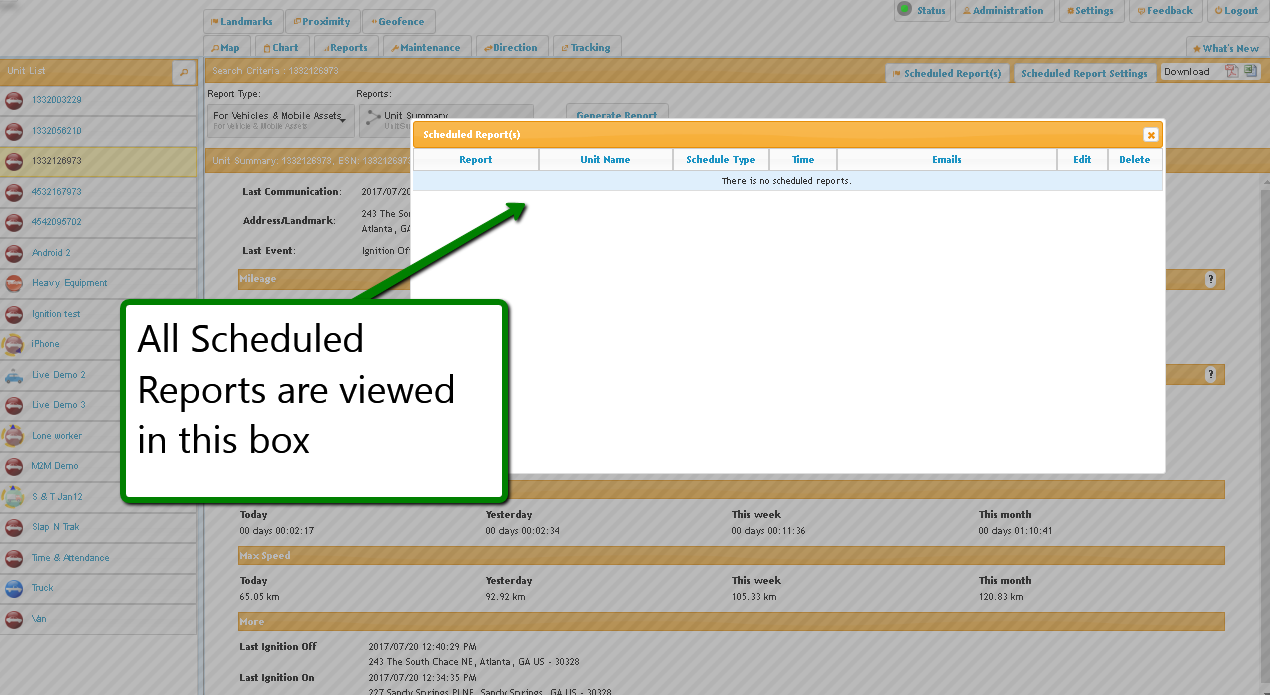Select unit 4532167973 in Unit List
Screen dimensions: 1270x695
coord(57,192)
